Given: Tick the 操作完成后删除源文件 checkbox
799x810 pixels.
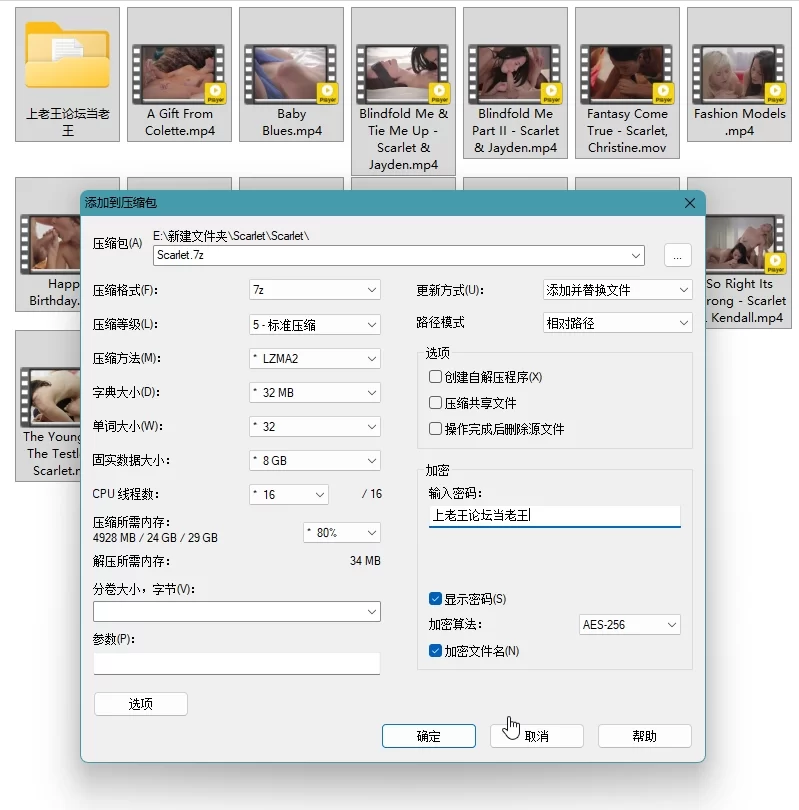Looking at the screenshot, I should [435, 429].
